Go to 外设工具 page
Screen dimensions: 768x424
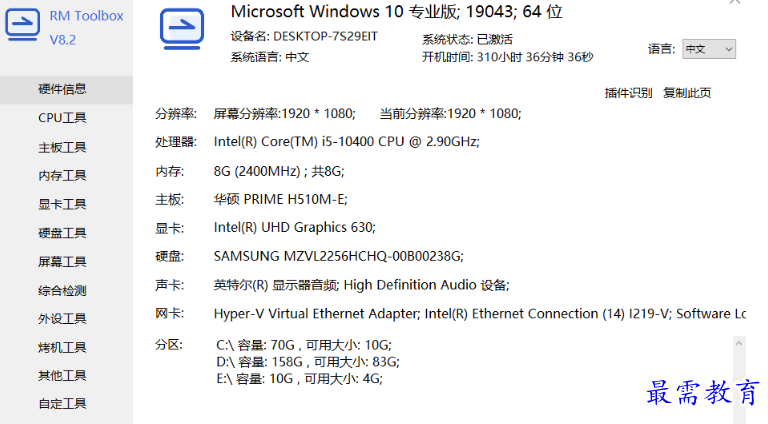(62, 319)
